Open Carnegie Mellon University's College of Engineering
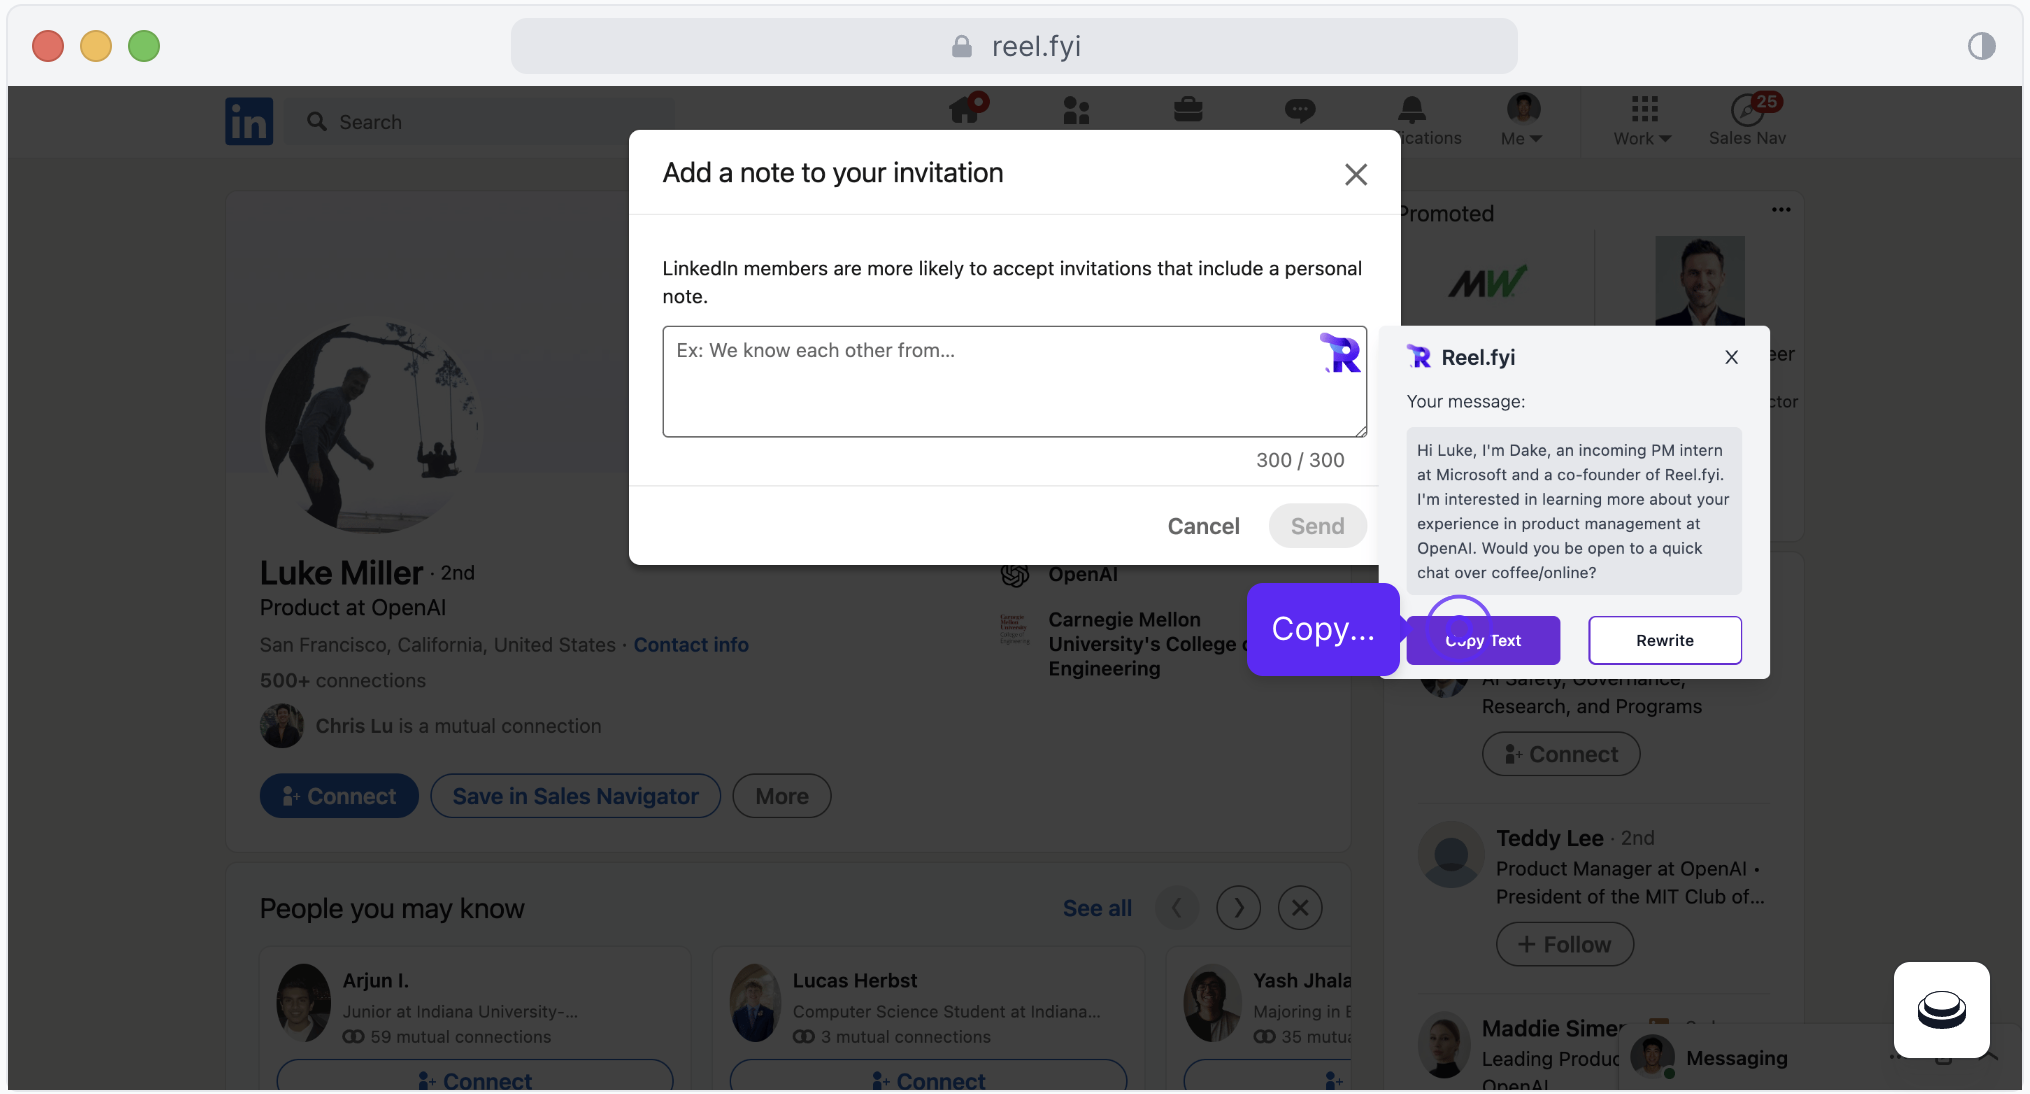The width and height of the screenshot is (2030, 1094). (x=1148, y=644)
